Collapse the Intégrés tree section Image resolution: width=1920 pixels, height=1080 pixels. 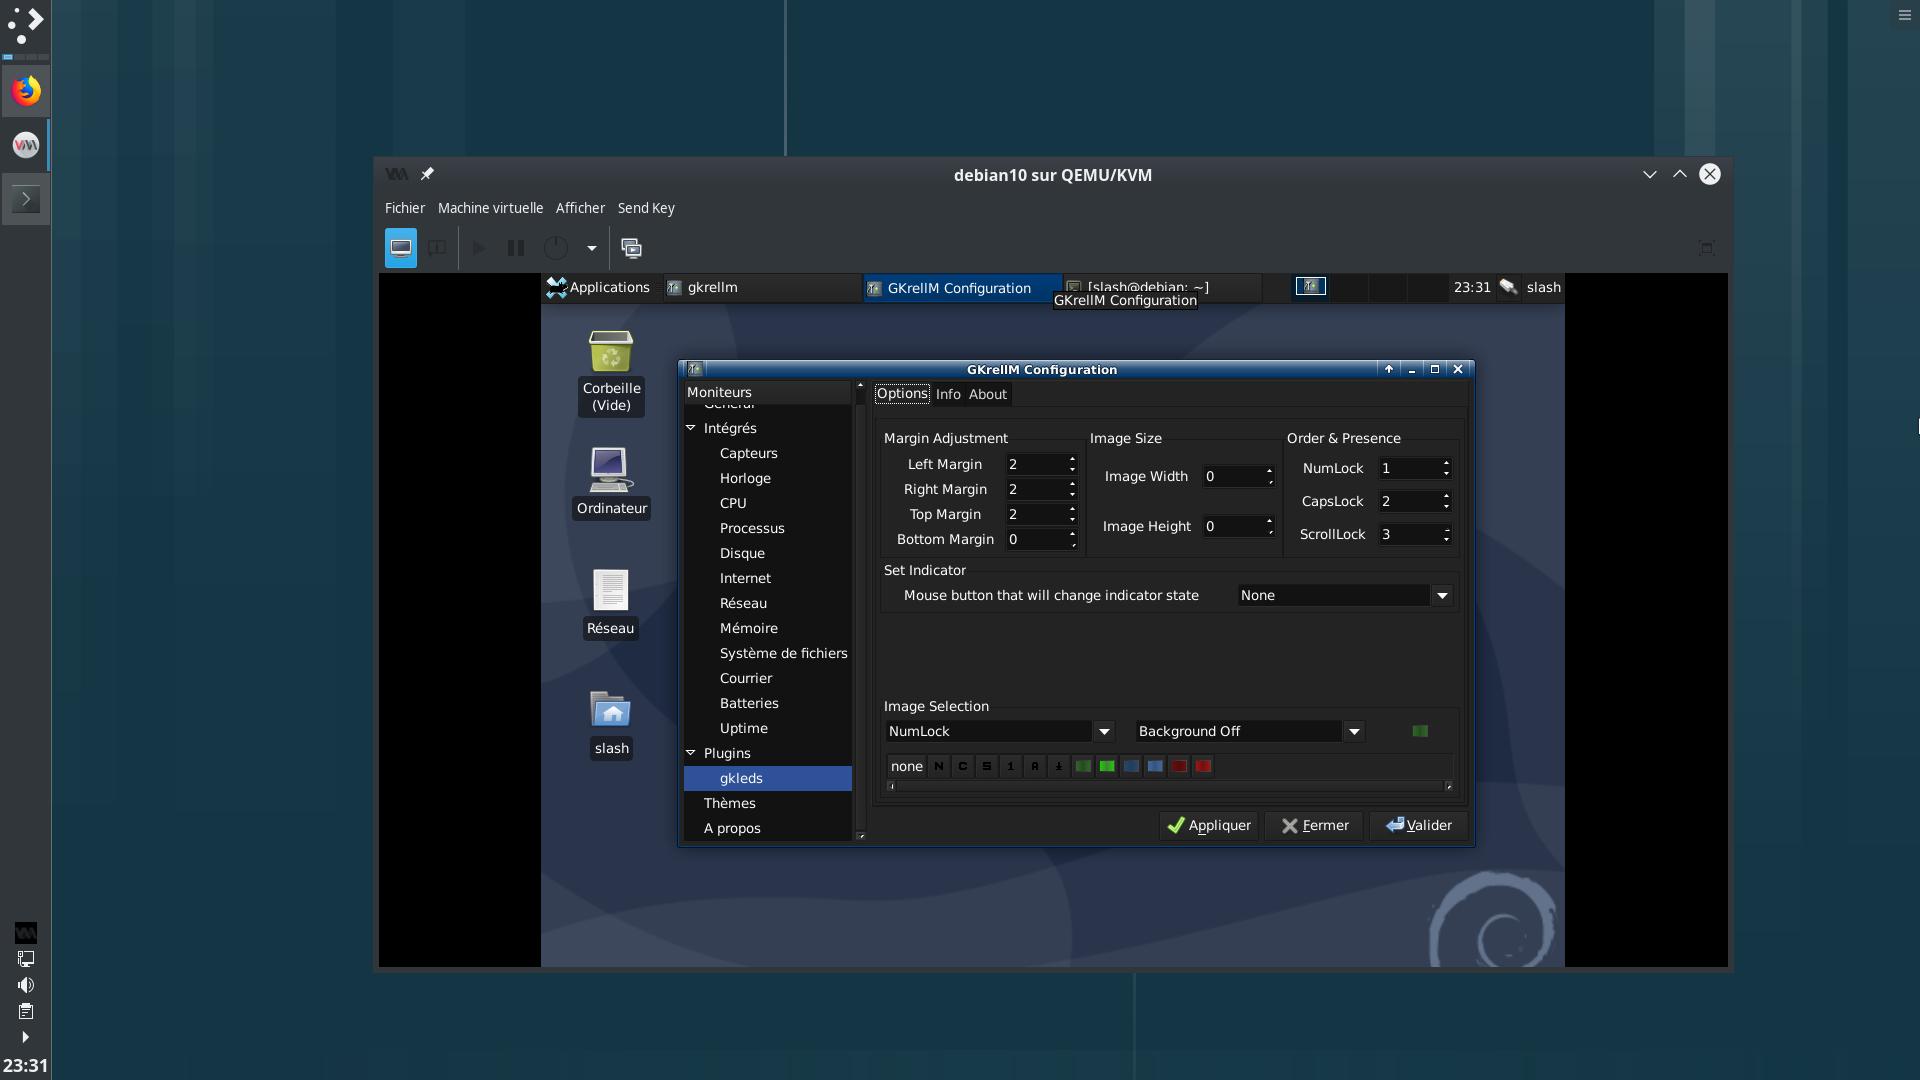(691, 428)
